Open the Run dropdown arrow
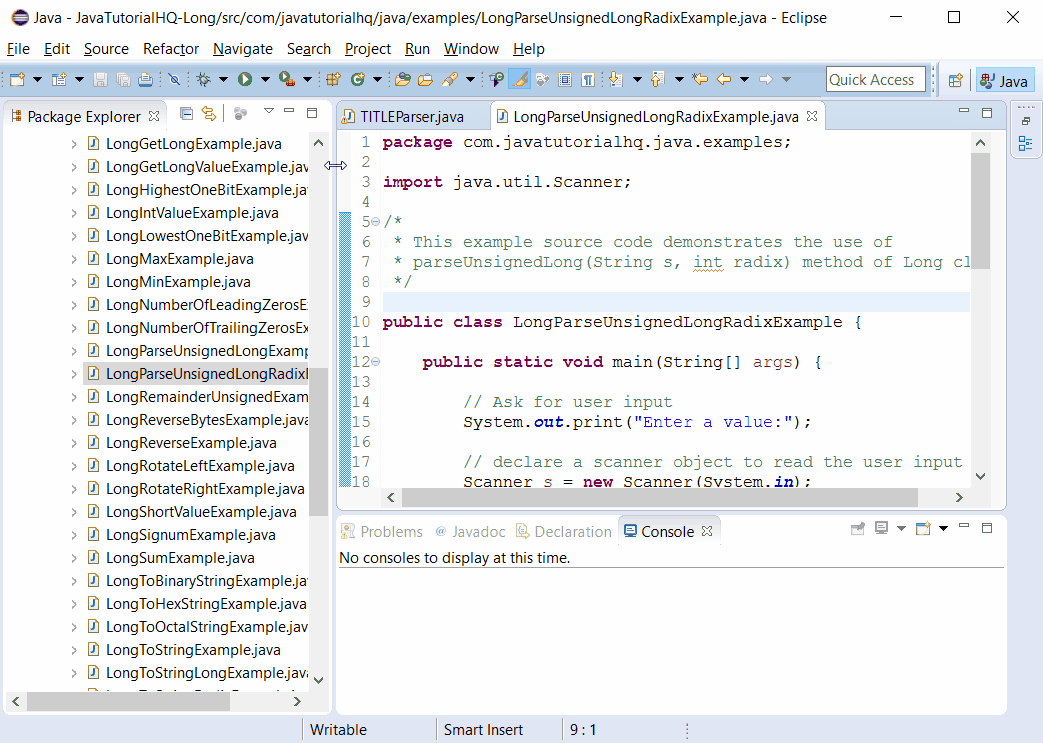The image size is (1043, 743). coord(265,80)
